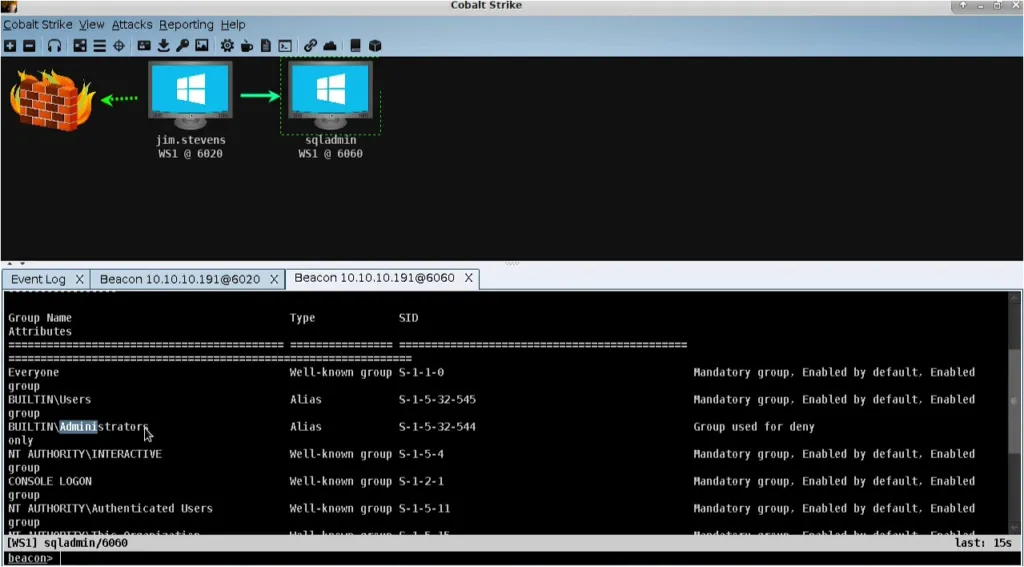Open the Help menu

[x=233, y=25]
